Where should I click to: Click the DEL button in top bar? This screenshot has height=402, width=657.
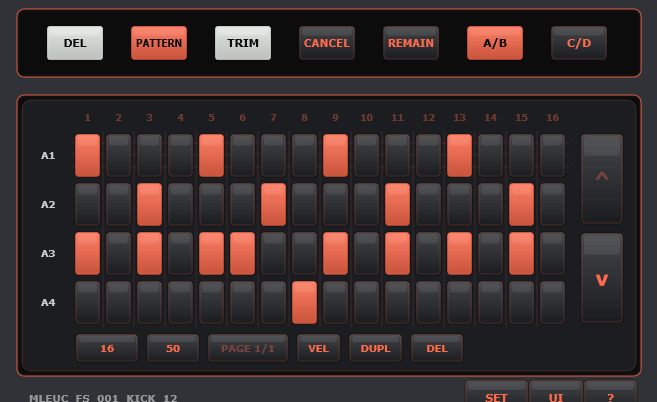tap(75, 43)
